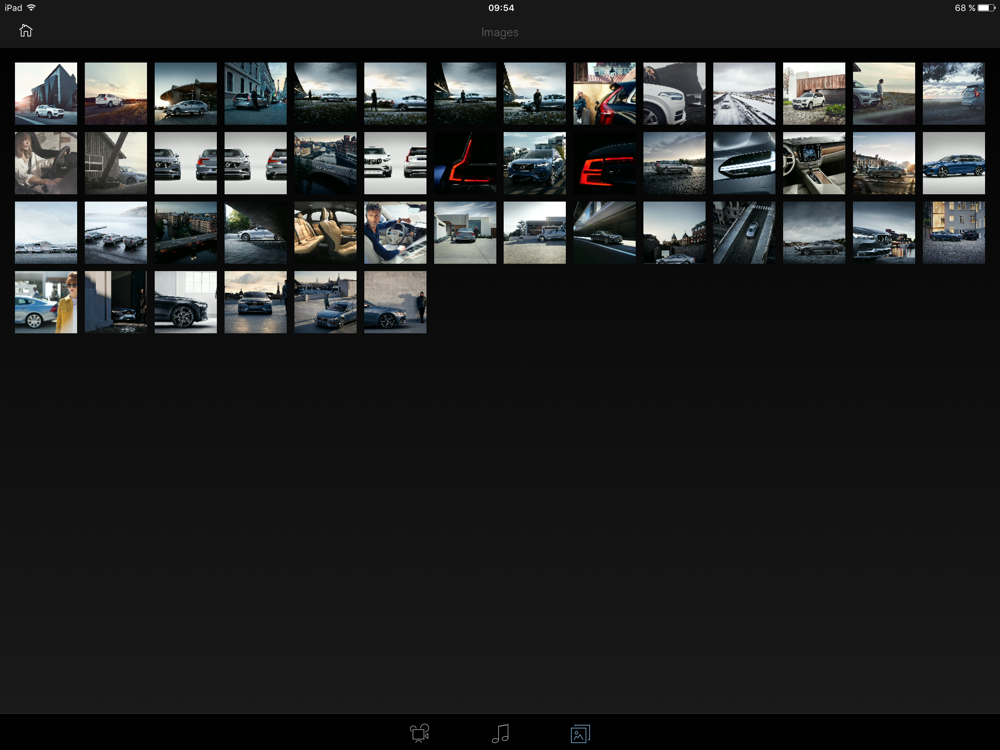Open car in city square at sunset thumbnail
Screen dimensions: 1000x750
point(884,163)
